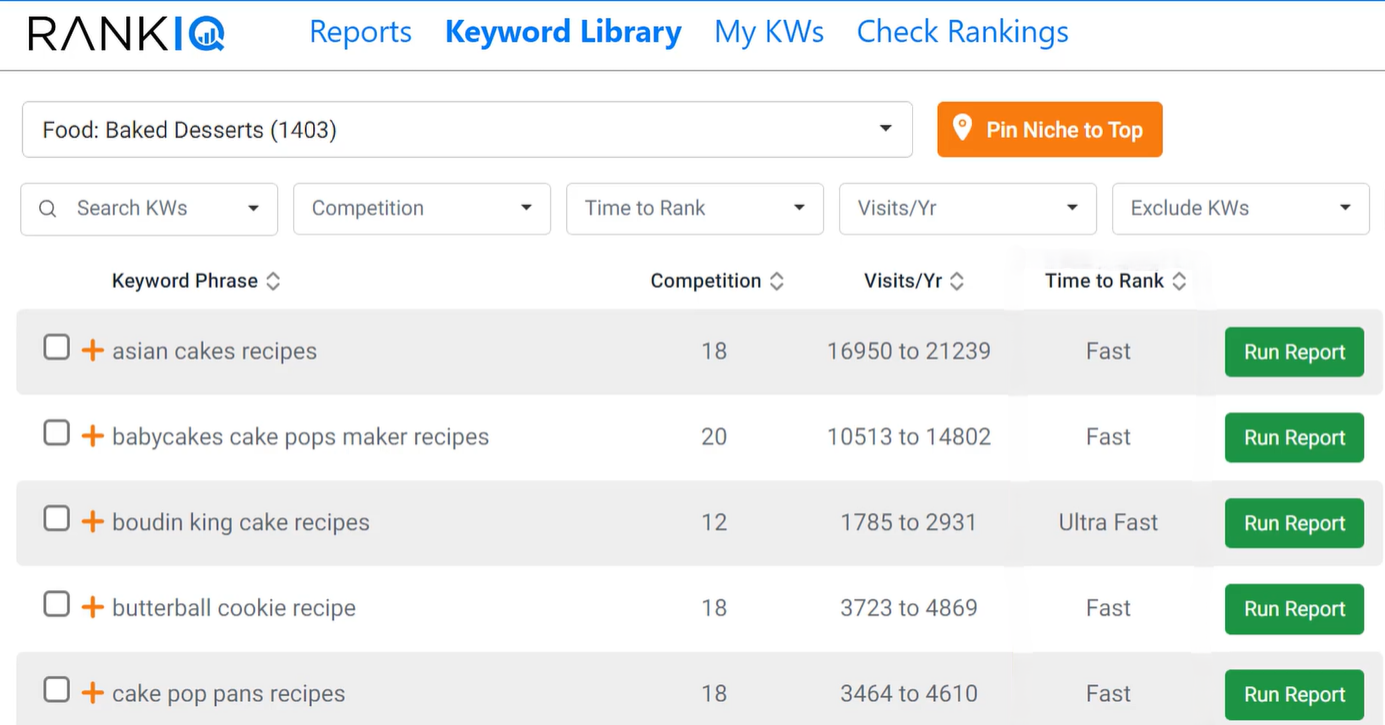Sort by Competition column arrows

tap(776, 281)
